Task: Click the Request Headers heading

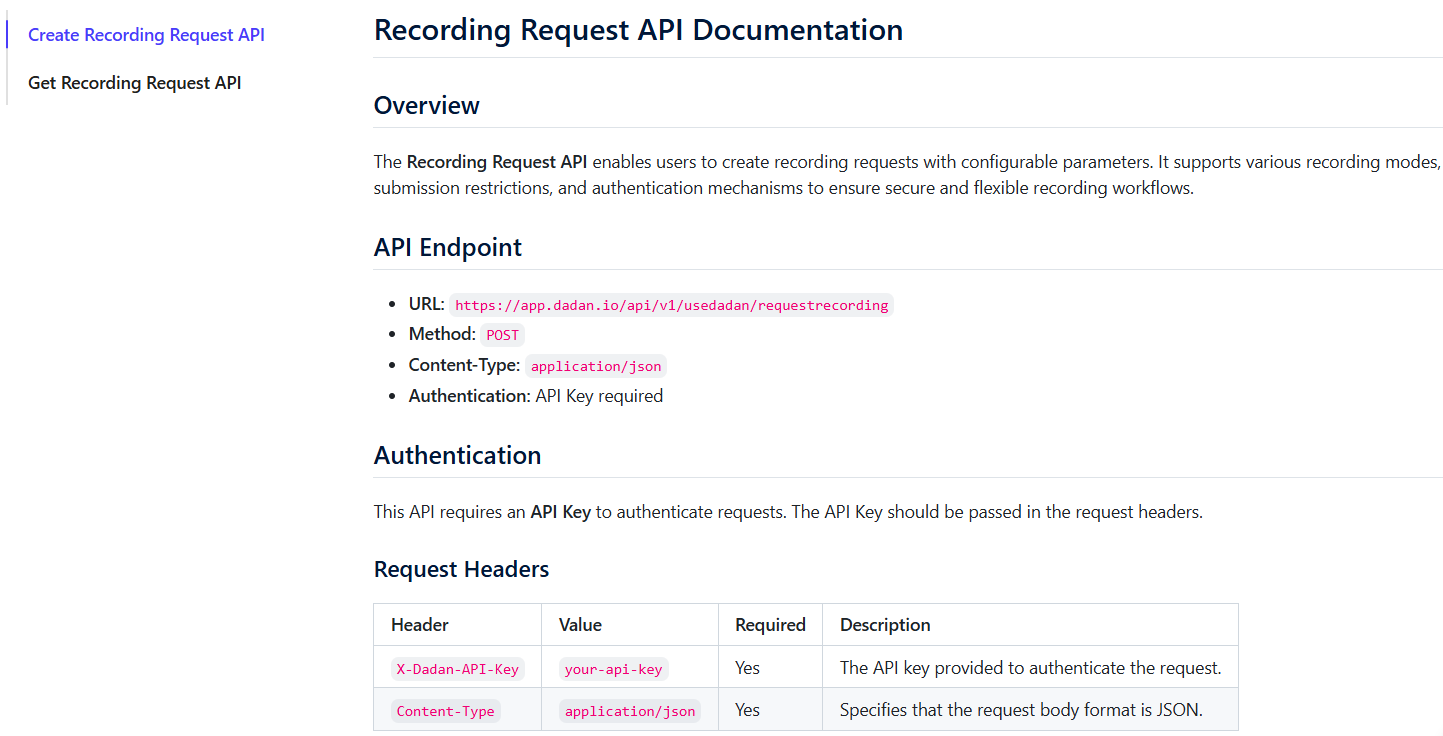Action: 461,568
